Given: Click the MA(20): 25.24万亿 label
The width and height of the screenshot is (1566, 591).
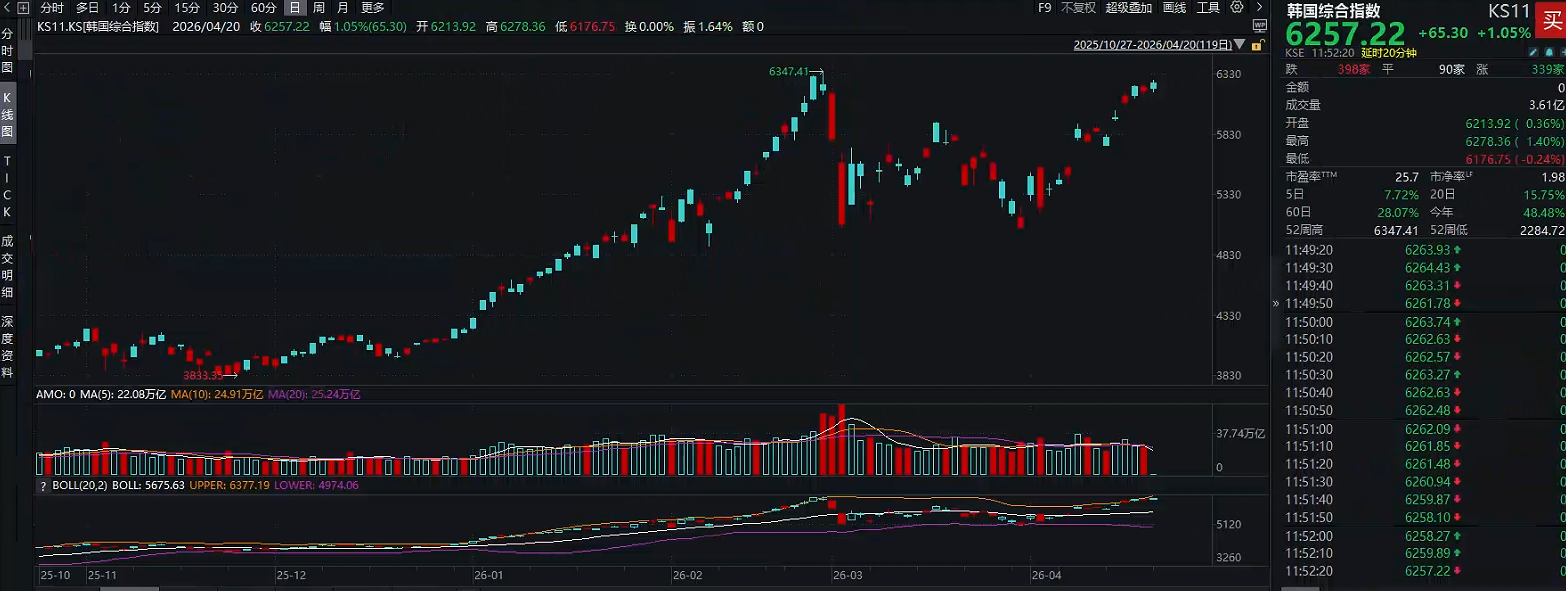Looking at the screenshot, I should 314,394.
